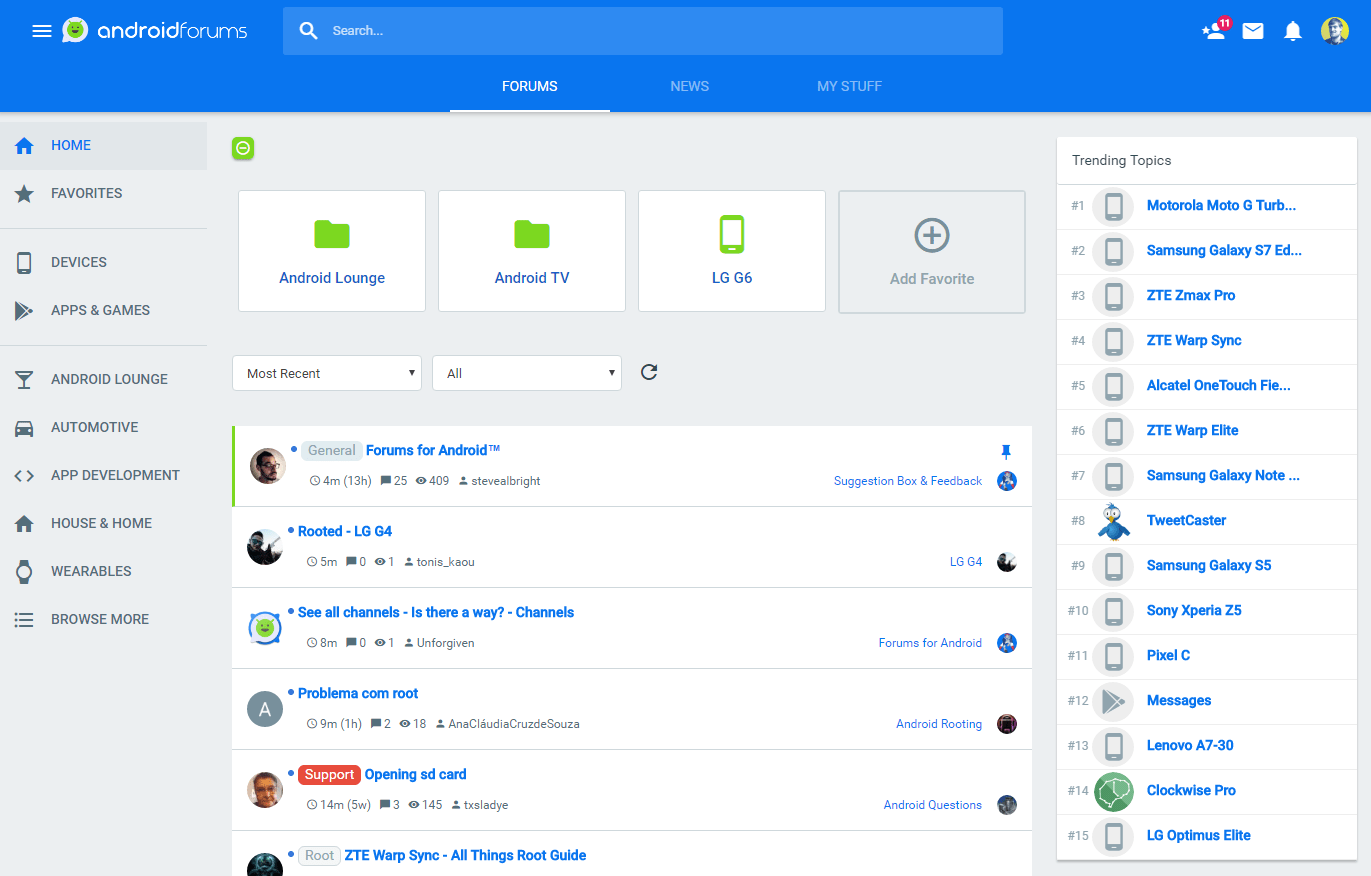This screenshot has width=1371, height=876.
Task: Click the Clockwise Pro green icon
Action: point(1113,791)
